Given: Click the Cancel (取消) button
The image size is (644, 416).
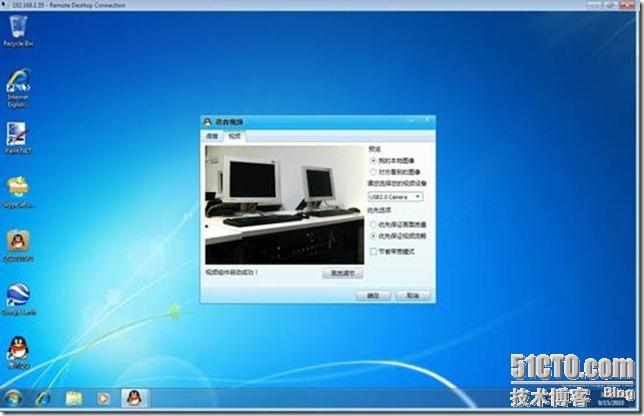Looking at the screenshot, I should point(413,296).
